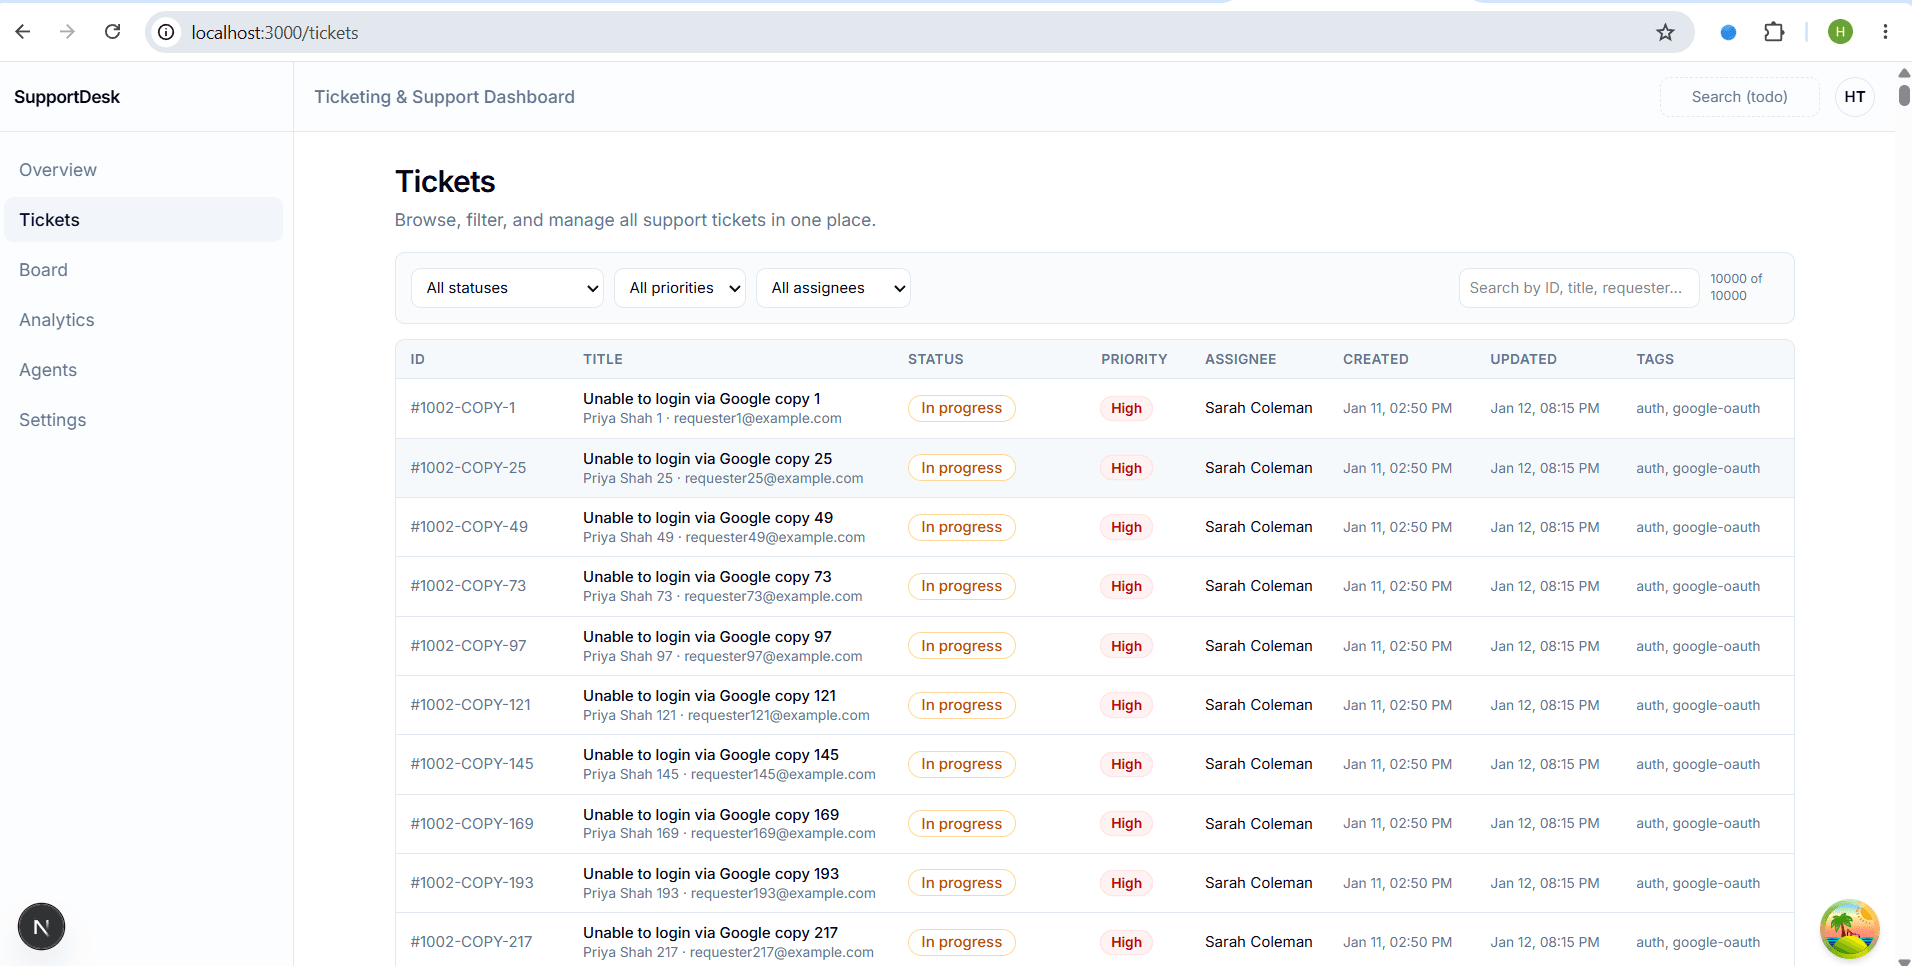The height and width of the screenshot is (966, 1912).
Task: Click the TITLE column header
Action: pyautogui.click(x=603, y=359)
